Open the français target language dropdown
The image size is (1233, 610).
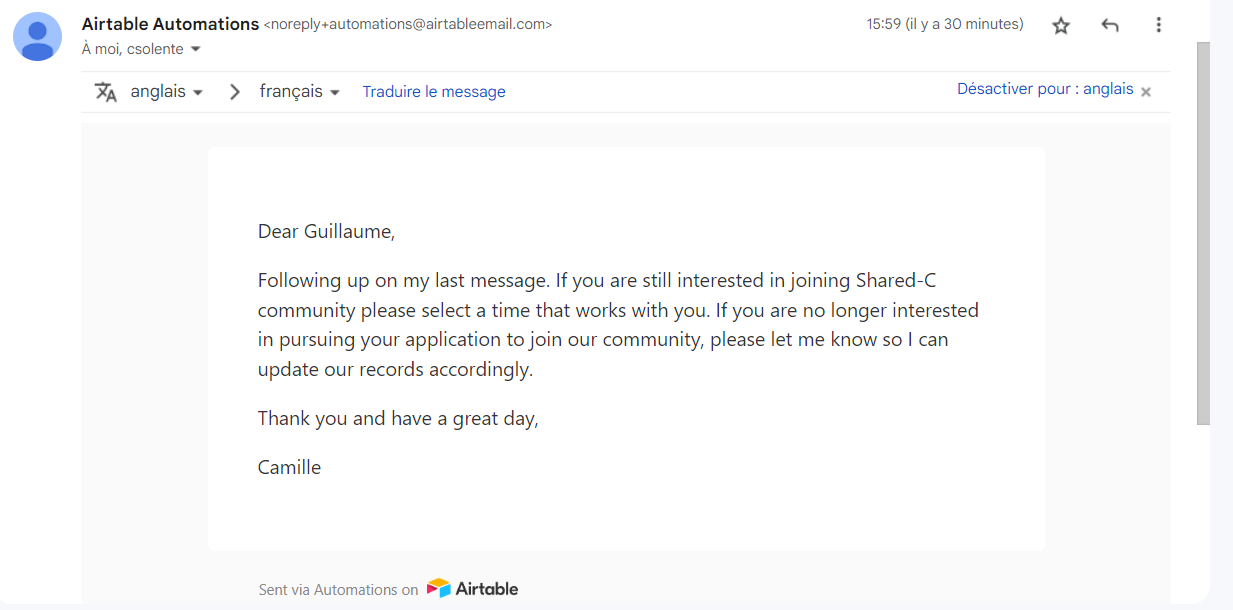tap(300, 91)
